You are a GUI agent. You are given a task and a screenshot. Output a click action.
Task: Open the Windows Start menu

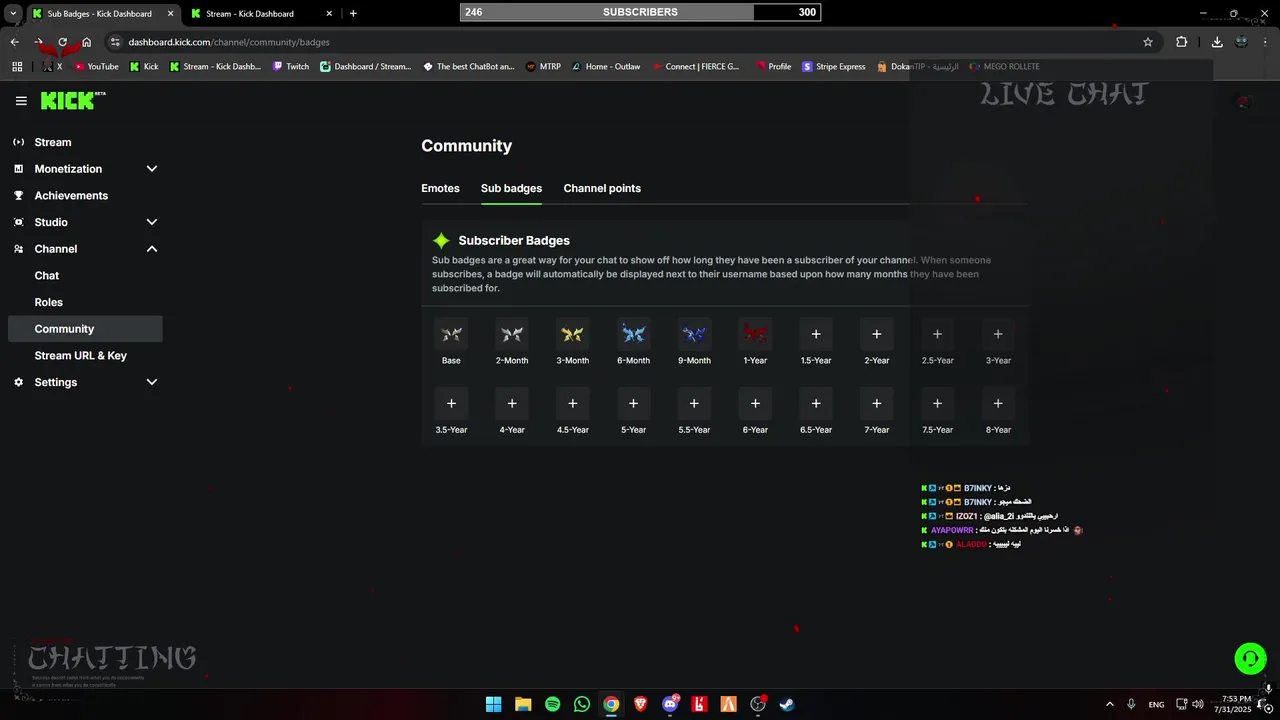pos(493,704)
